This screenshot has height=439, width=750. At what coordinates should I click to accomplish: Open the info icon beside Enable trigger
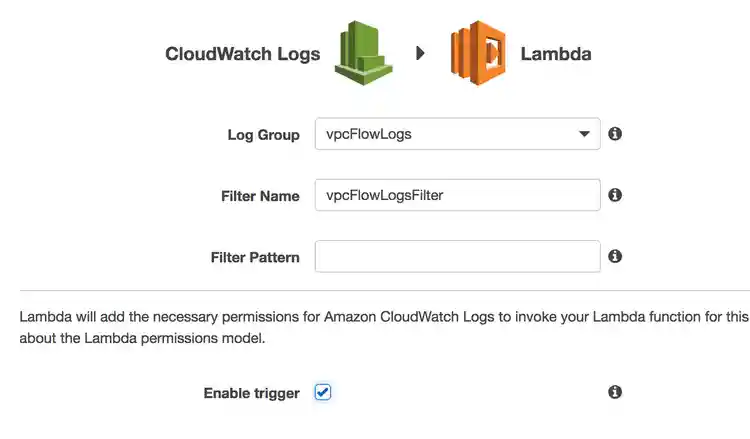615,392
